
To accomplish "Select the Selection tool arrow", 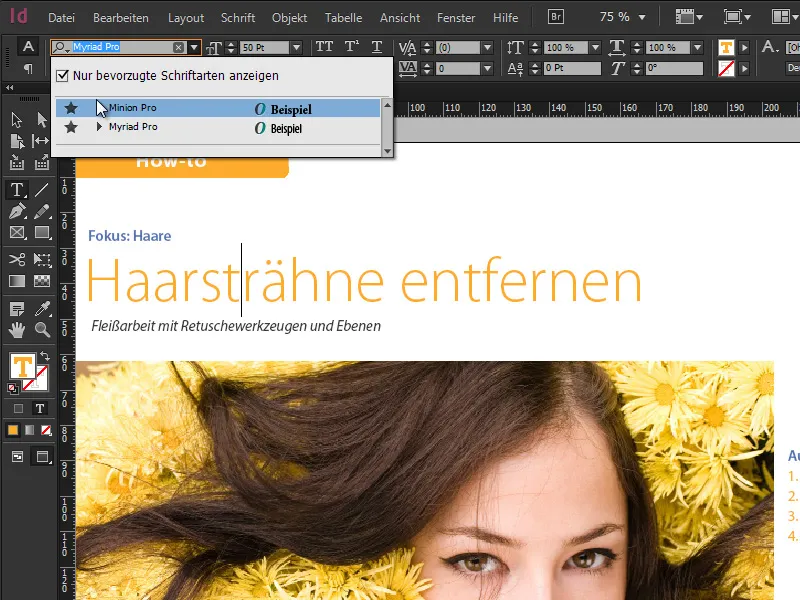I will pos(16,120).
